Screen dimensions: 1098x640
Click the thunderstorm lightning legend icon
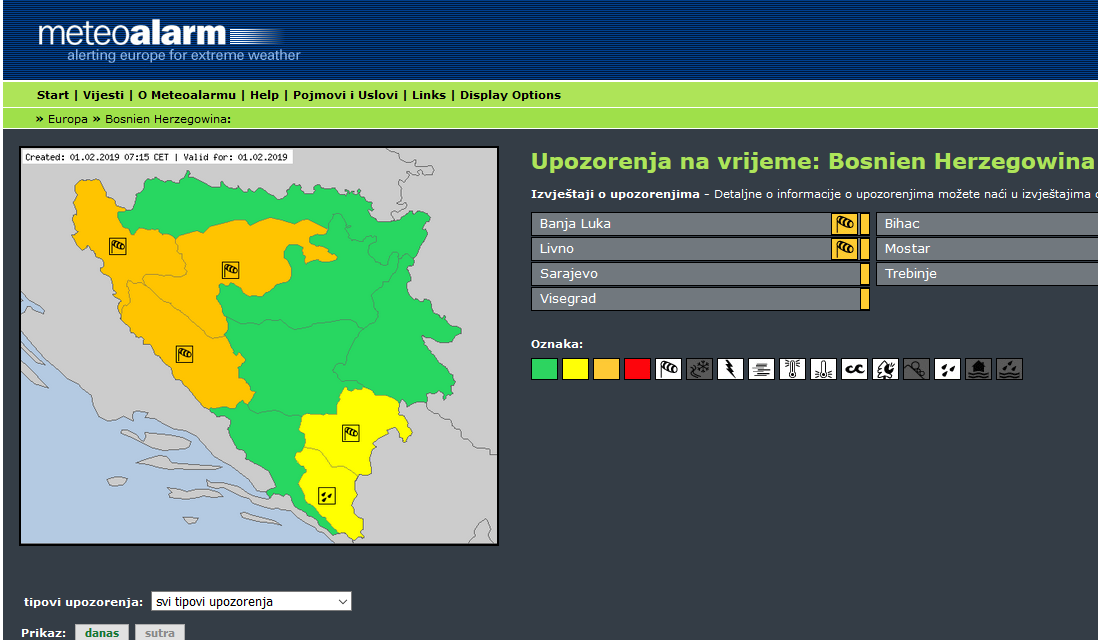[730, 369]
